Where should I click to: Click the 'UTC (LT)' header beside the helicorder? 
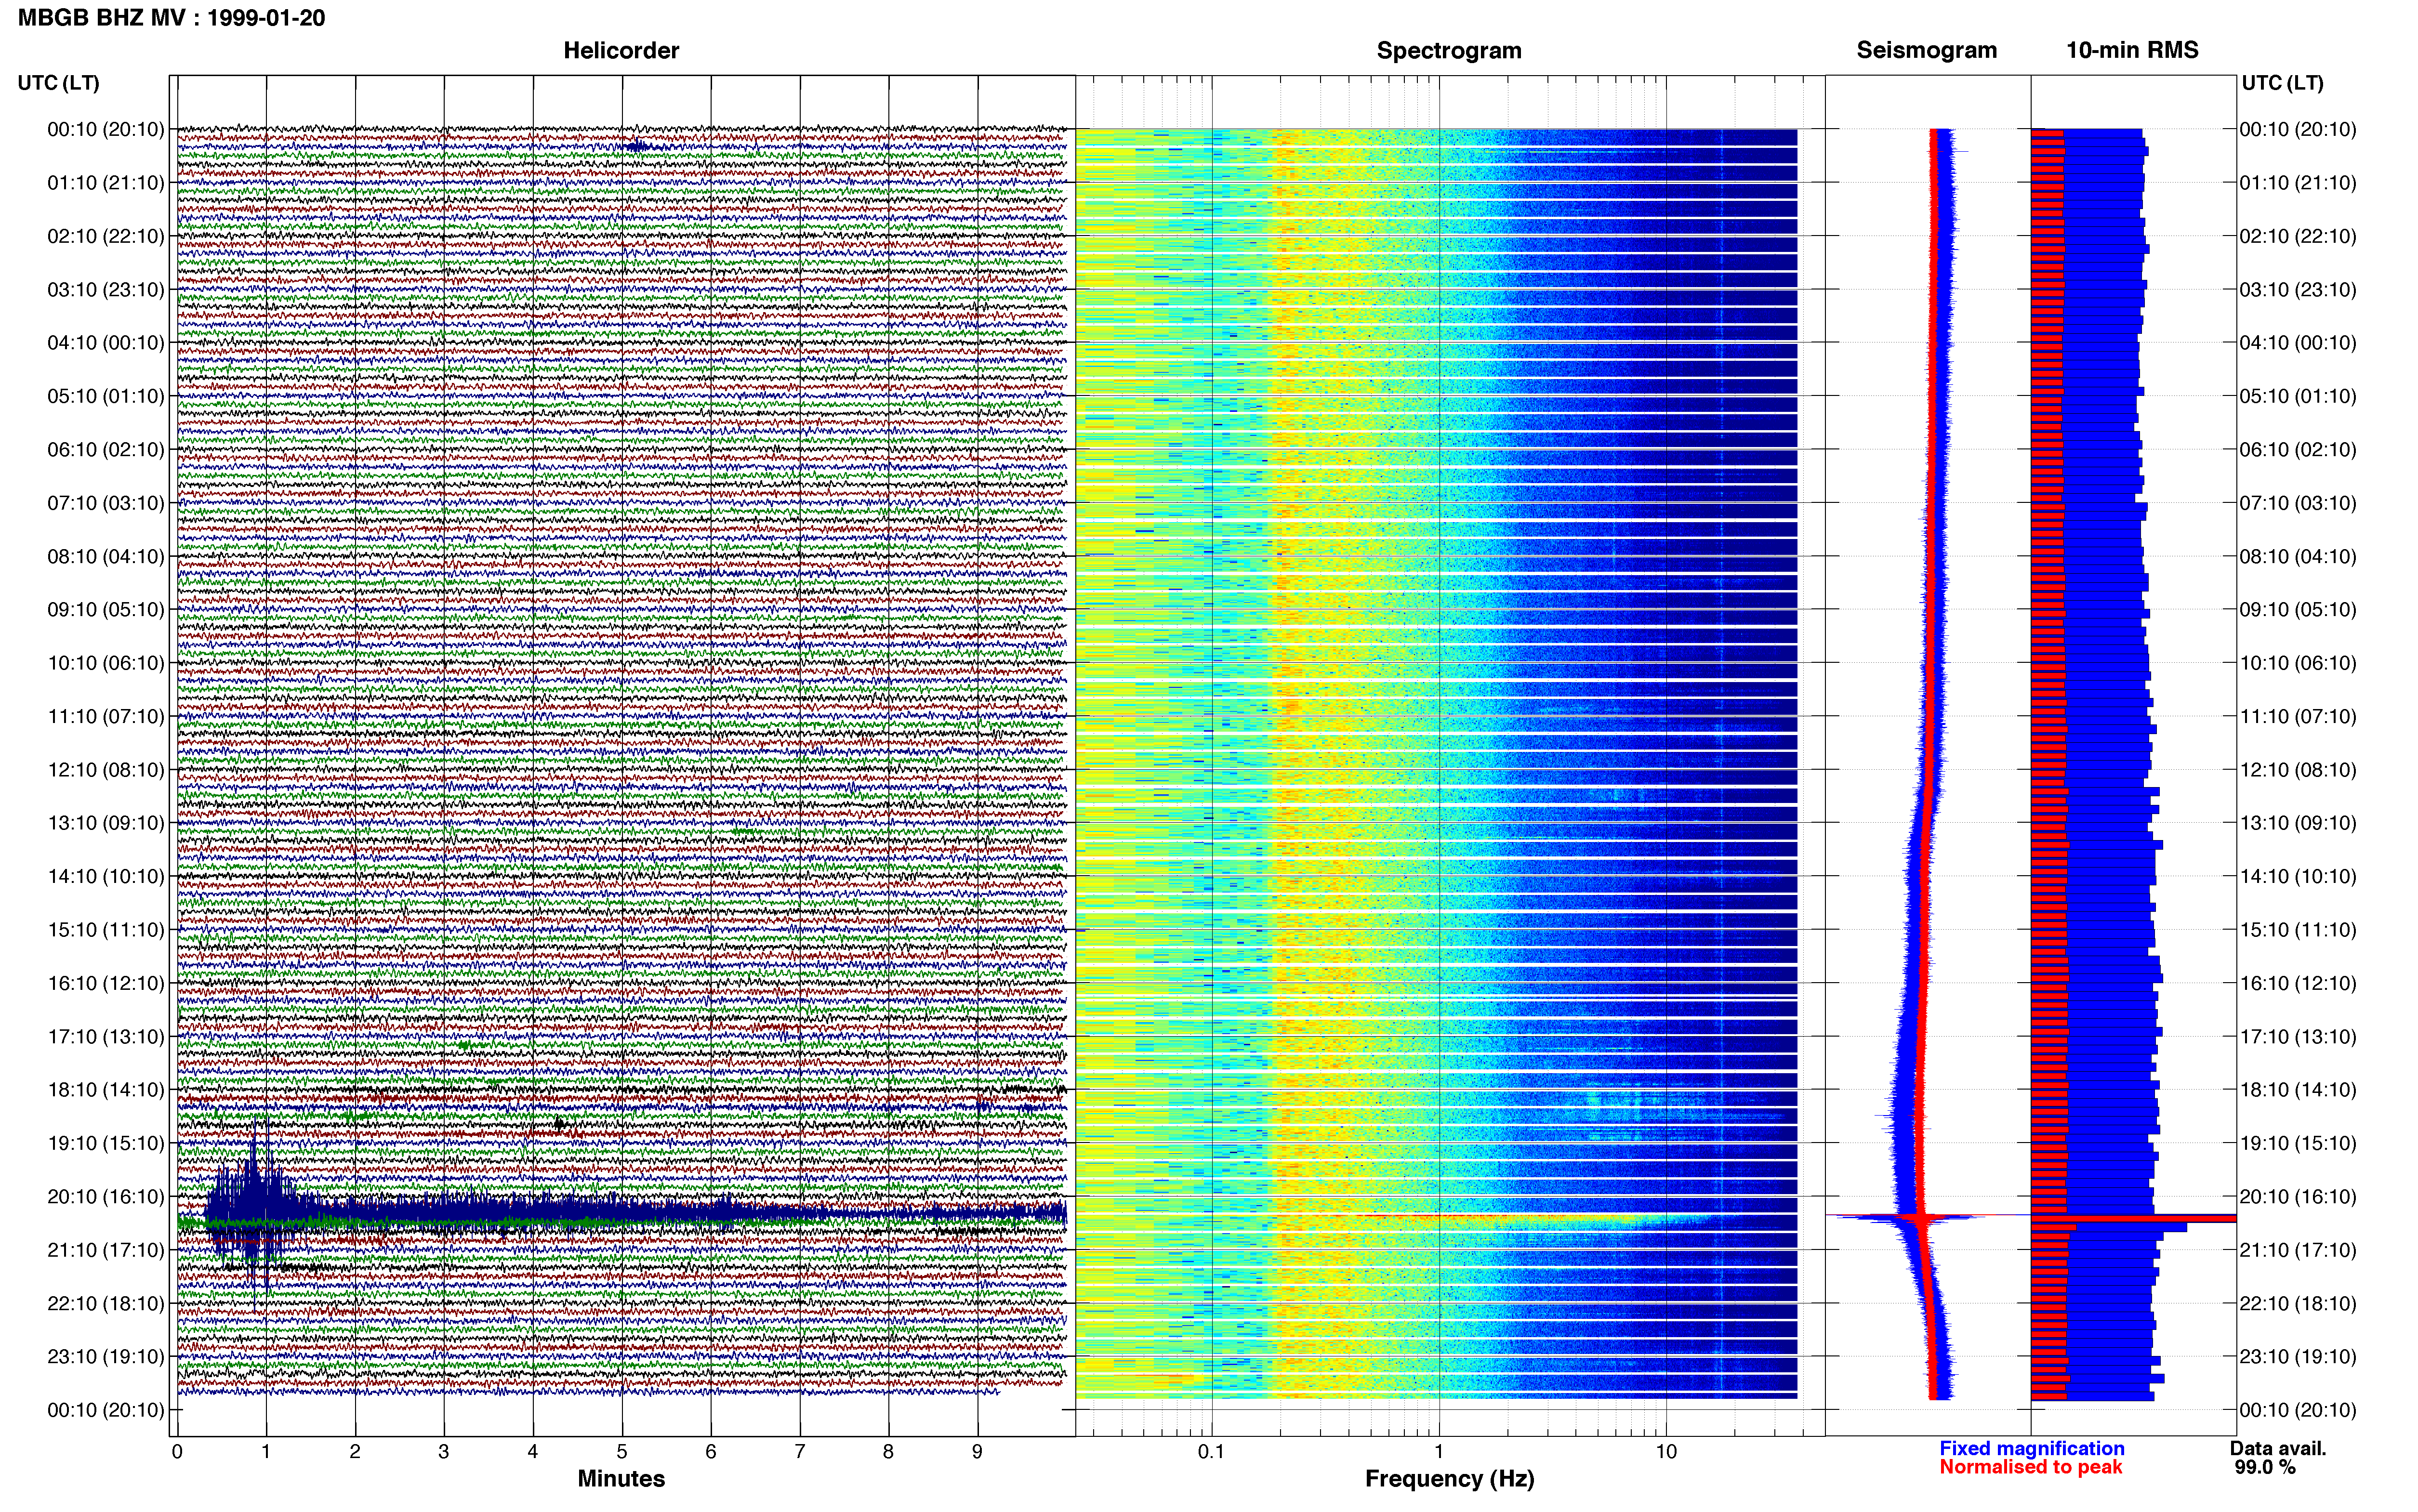click(58, 83)
